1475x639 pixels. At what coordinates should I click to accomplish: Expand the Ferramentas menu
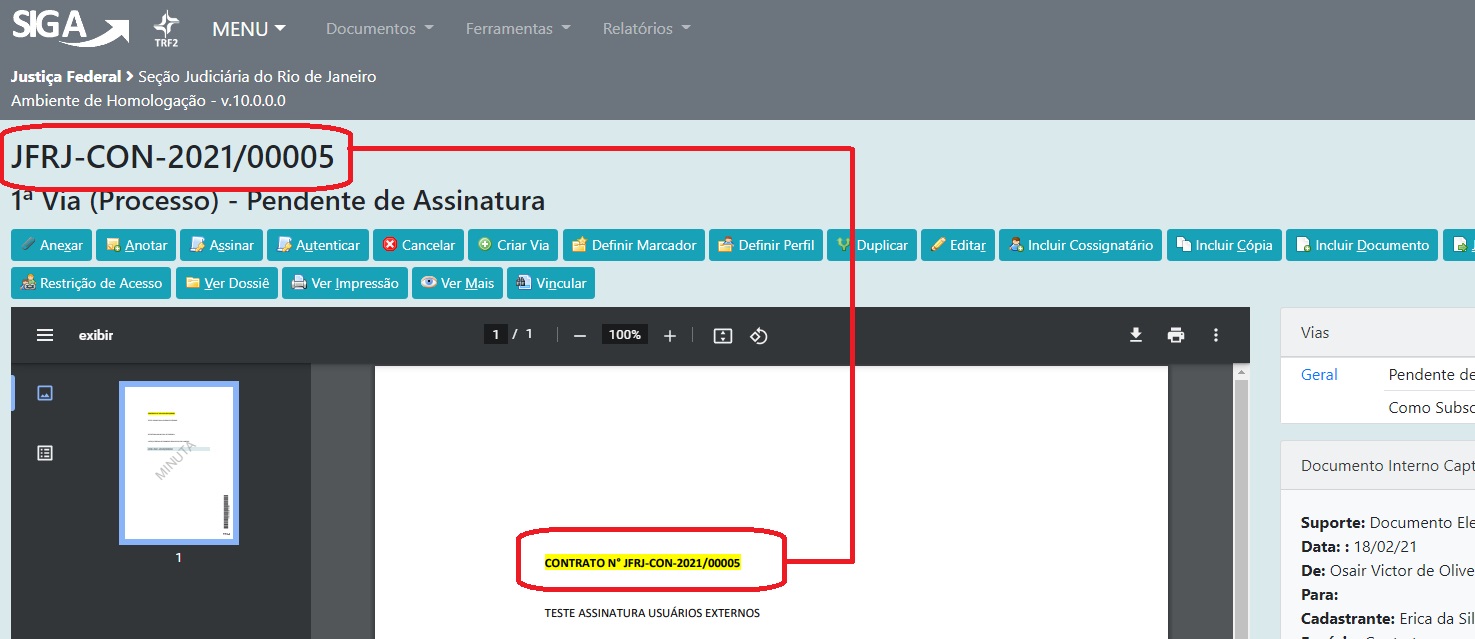point(518,29)
